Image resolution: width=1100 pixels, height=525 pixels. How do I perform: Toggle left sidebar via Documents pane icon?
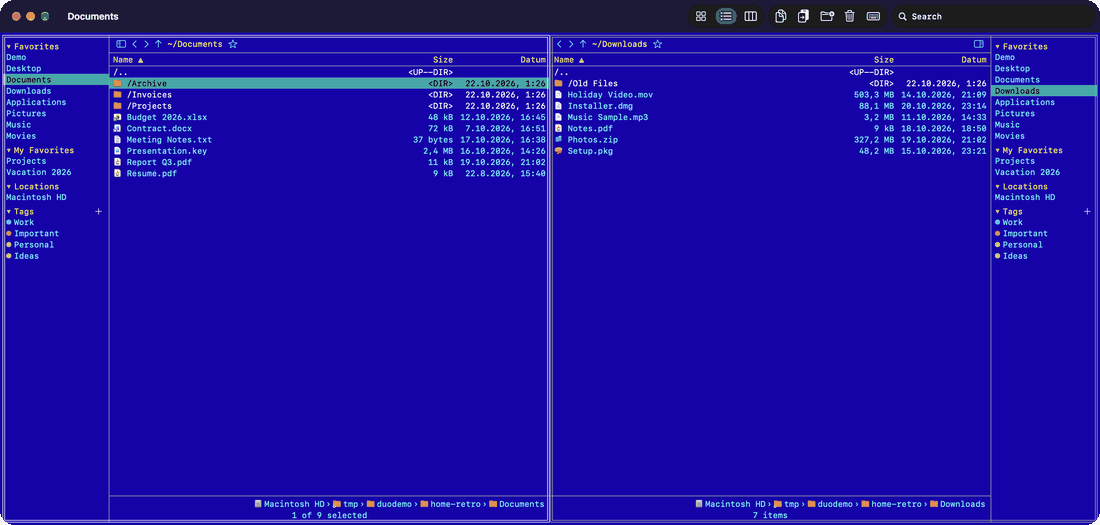(121, 44)
